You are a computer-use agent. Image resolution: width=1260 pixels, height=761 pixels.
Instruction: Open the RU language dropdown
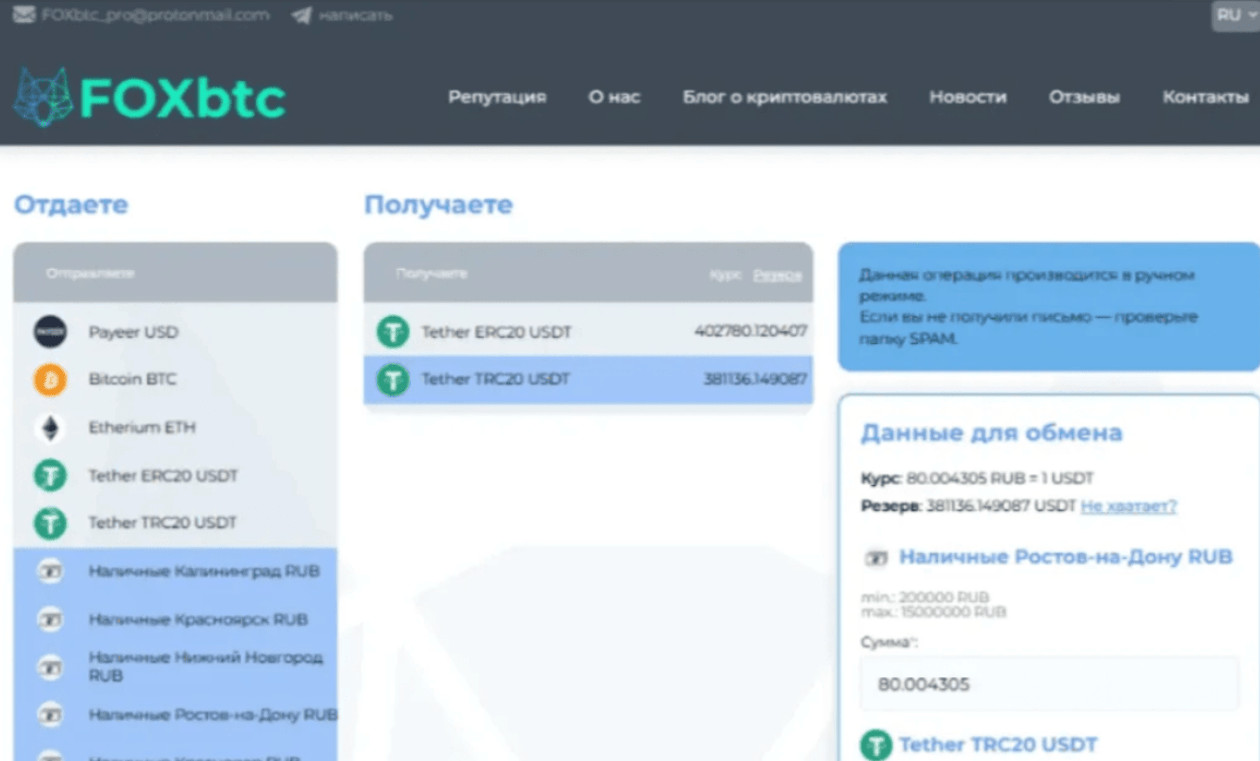coord(1235,15)
